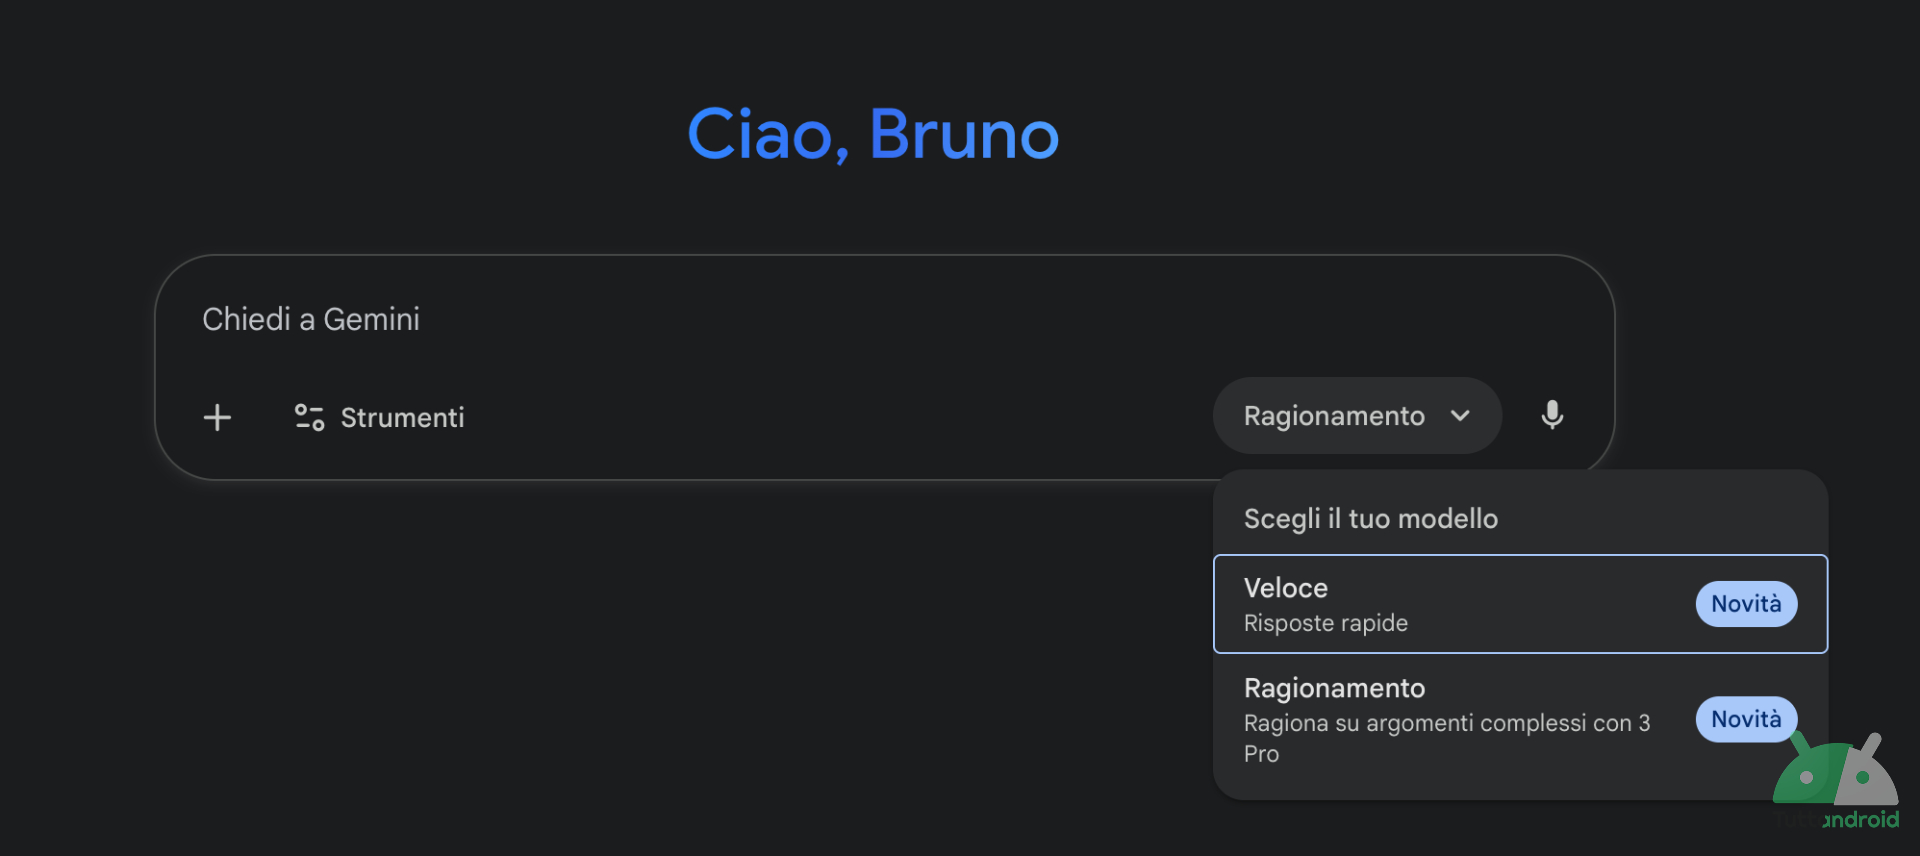Open the Strumenti tools button
The height and width of the screenshot is (856, 1920).
pos(380,417)
